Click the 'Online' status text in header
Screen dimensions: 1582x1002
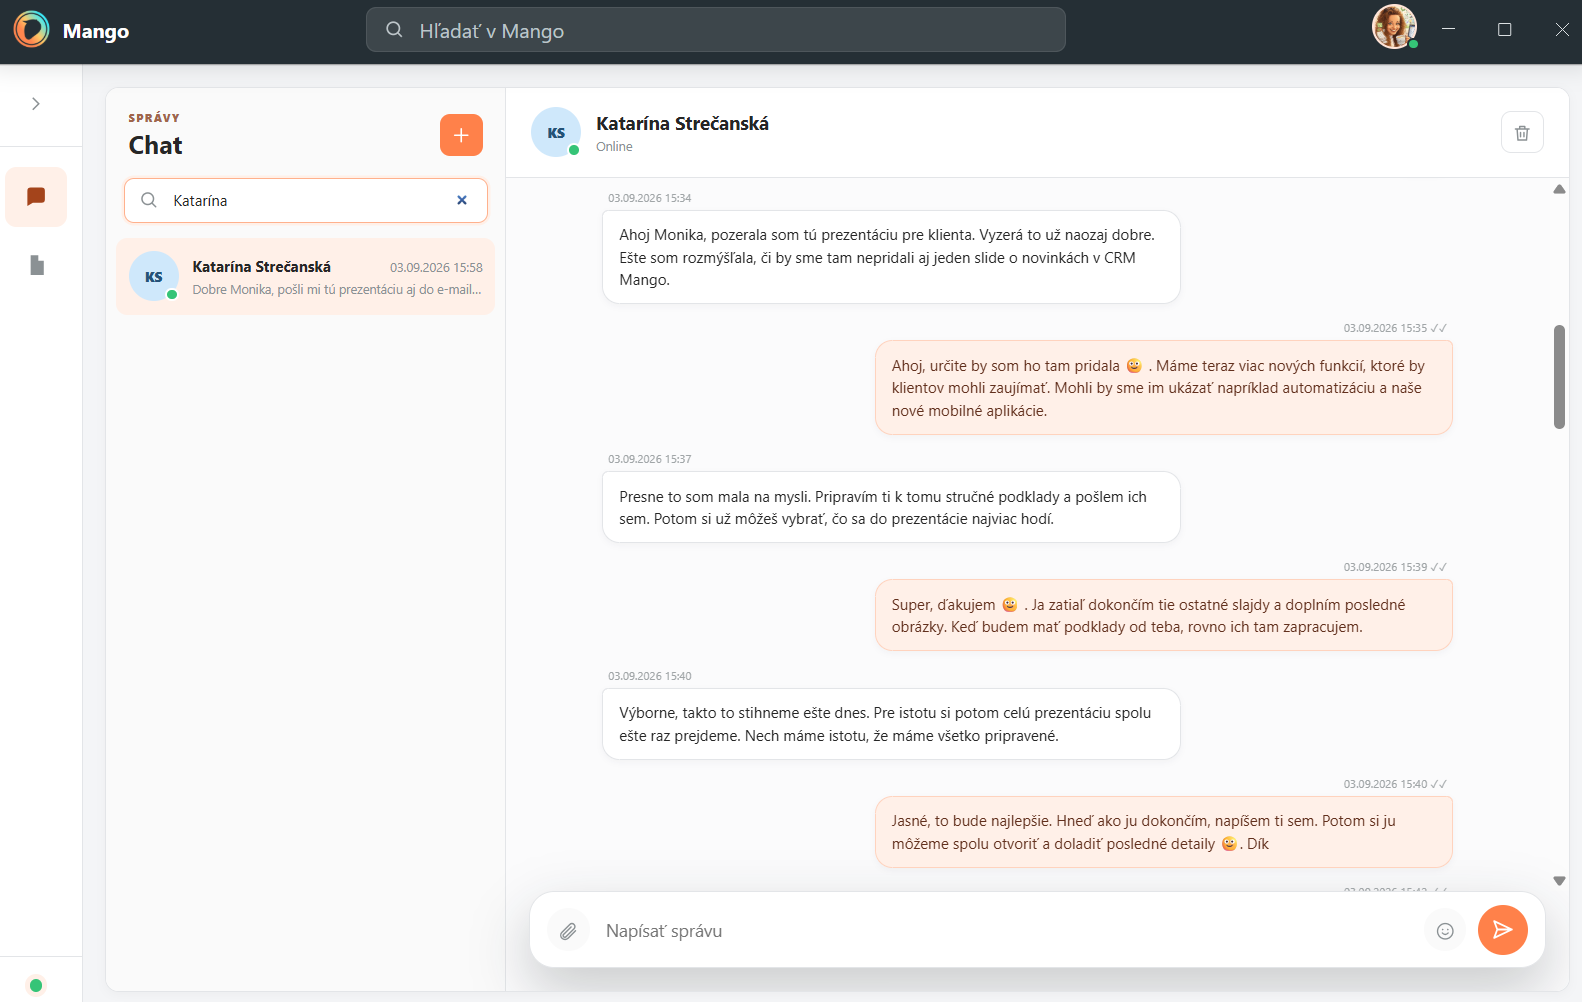coord(614,147)
